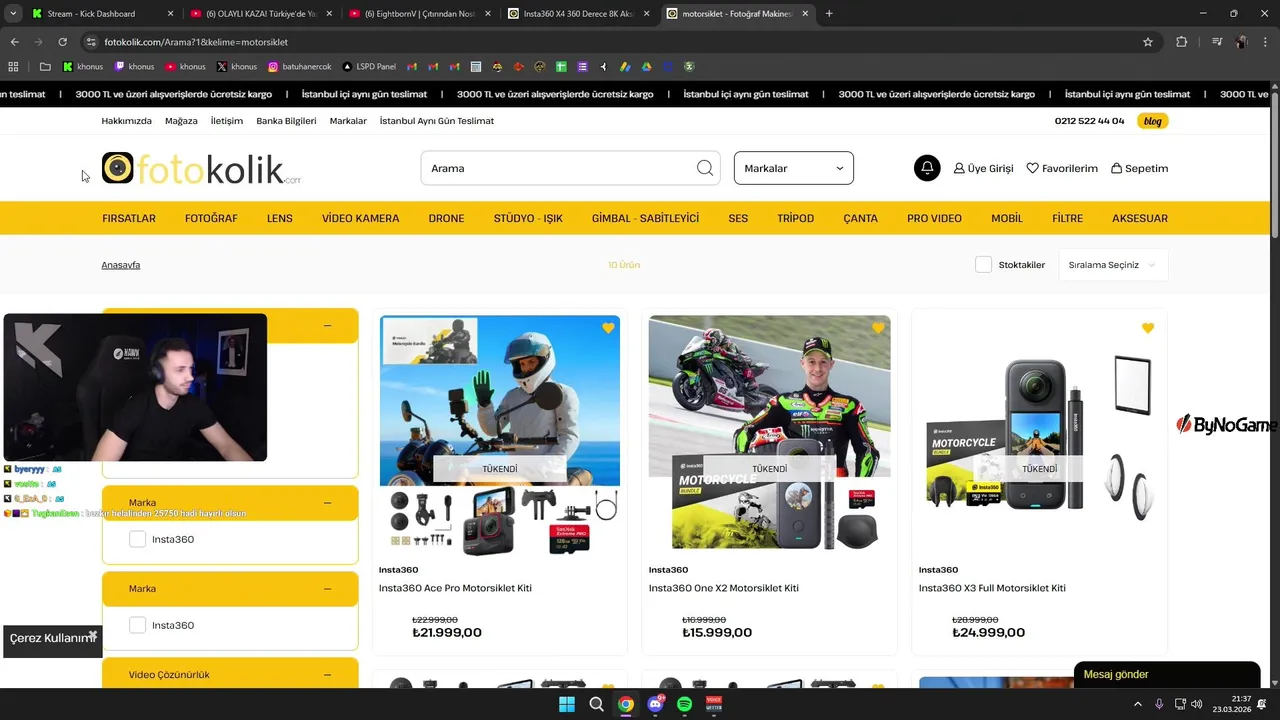1280x720 pixels.
Task: Check Insta360 in first Marka filter
Action: tap(138, 539)
